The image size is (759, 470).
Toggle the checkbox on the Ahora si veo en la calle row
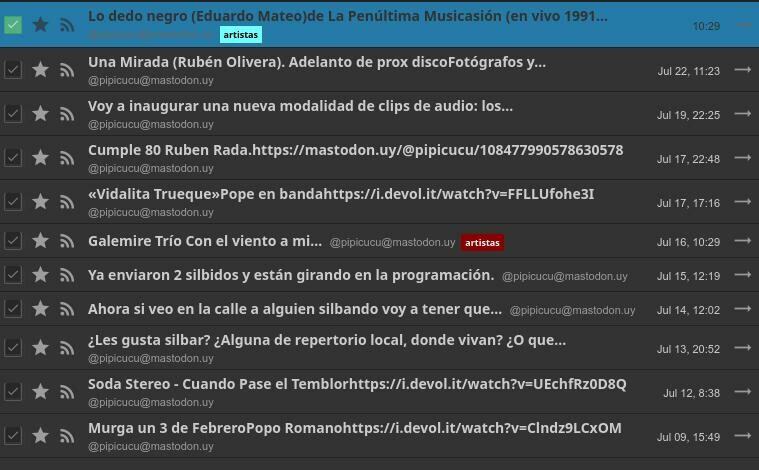click(13, 310)
